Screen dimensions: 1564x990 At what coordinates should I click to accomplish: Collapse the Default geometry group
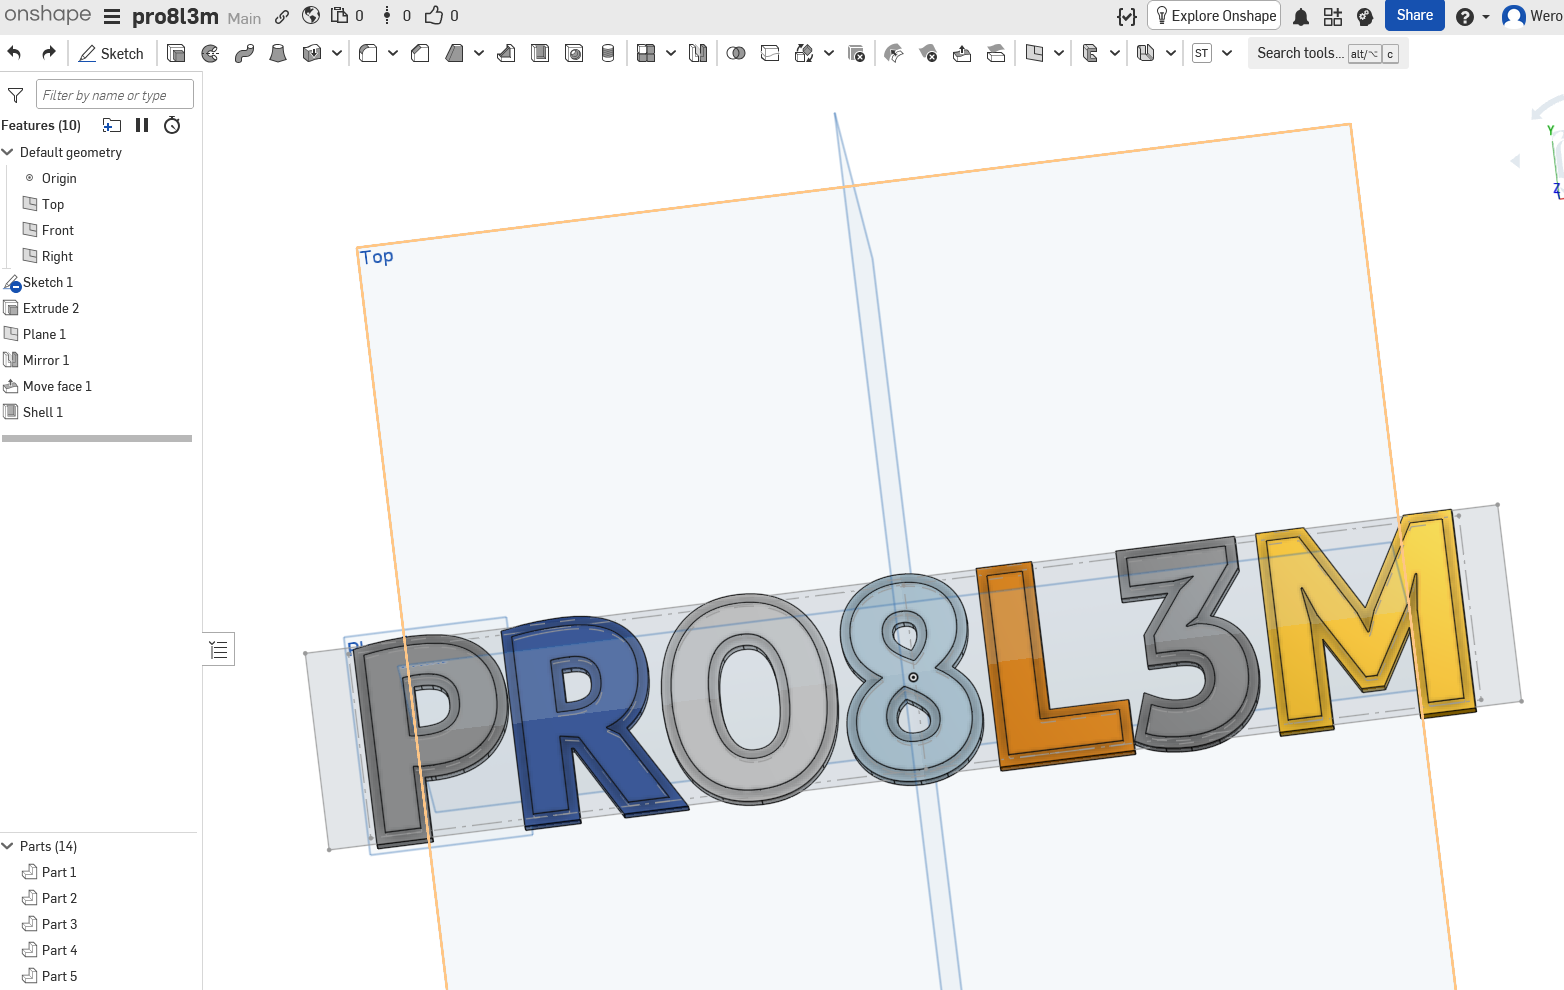[8, 152]
